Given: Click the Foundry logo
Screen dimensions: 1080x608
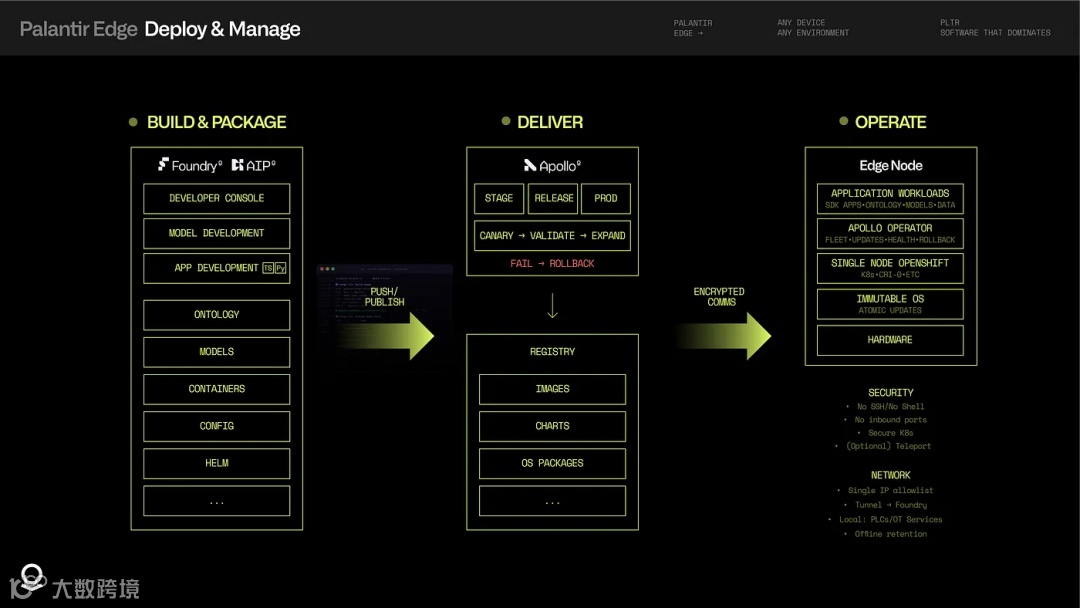Looking at the screenshot, I should click(x=190, y=165).
